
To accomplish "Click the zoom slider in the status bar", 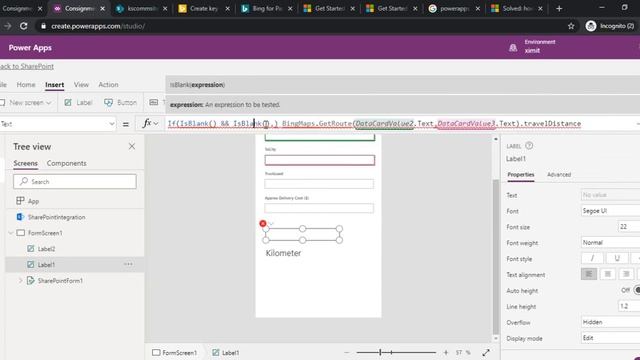I will pos(396,352).
